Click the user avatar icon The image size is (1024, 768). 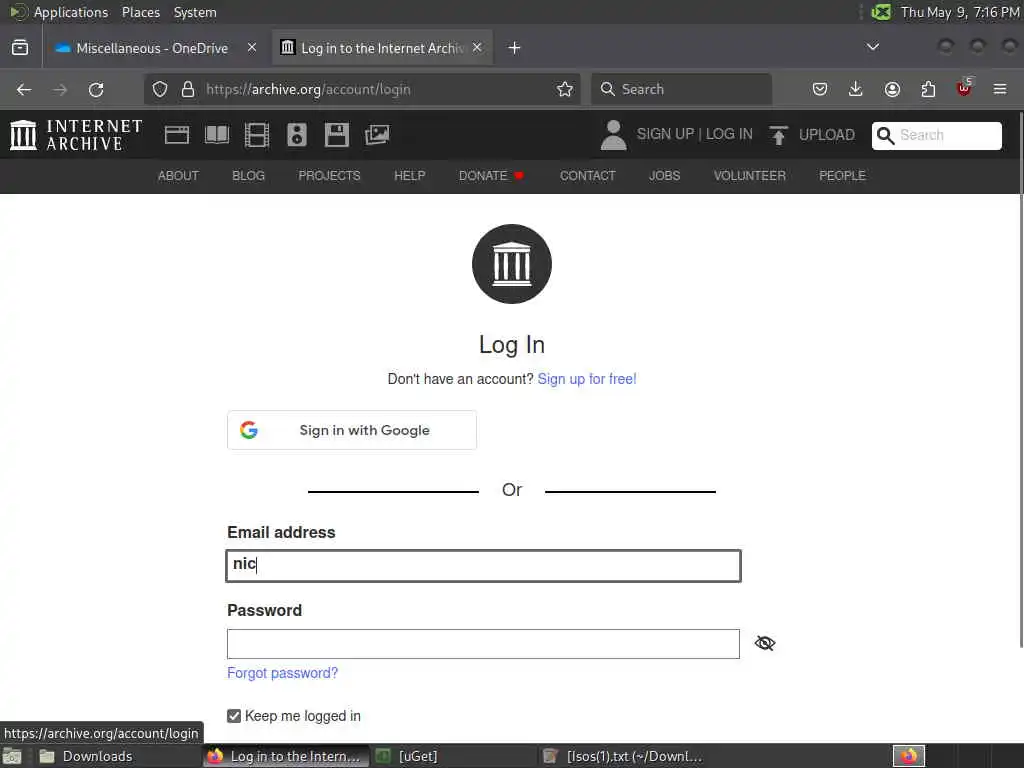tap(613, 135)
